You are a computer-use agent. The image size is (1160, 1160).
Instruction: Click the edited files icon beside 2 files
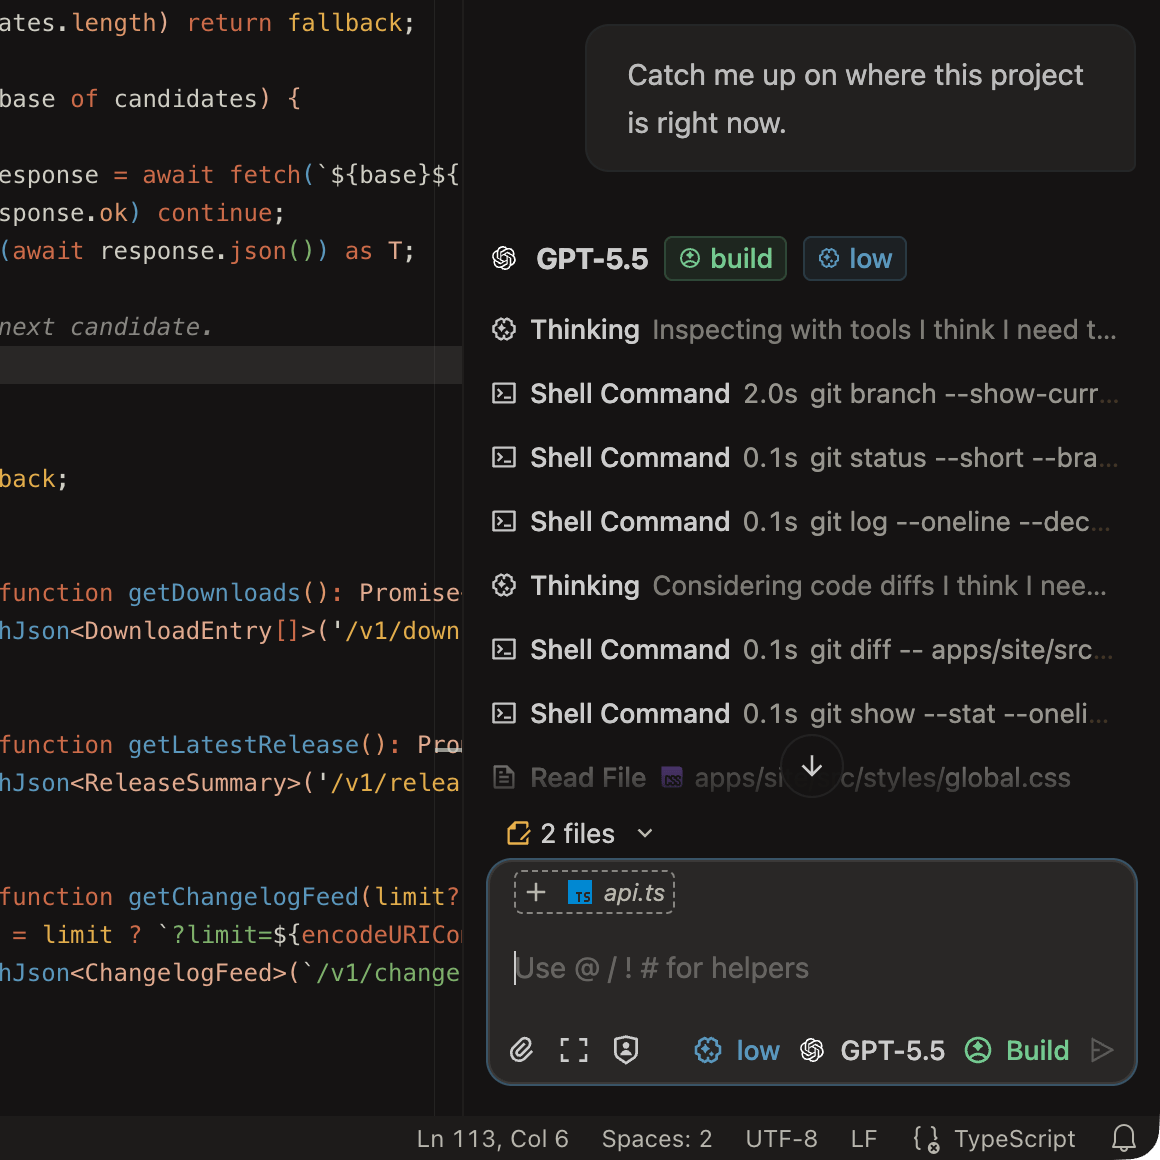coord(518,834)
